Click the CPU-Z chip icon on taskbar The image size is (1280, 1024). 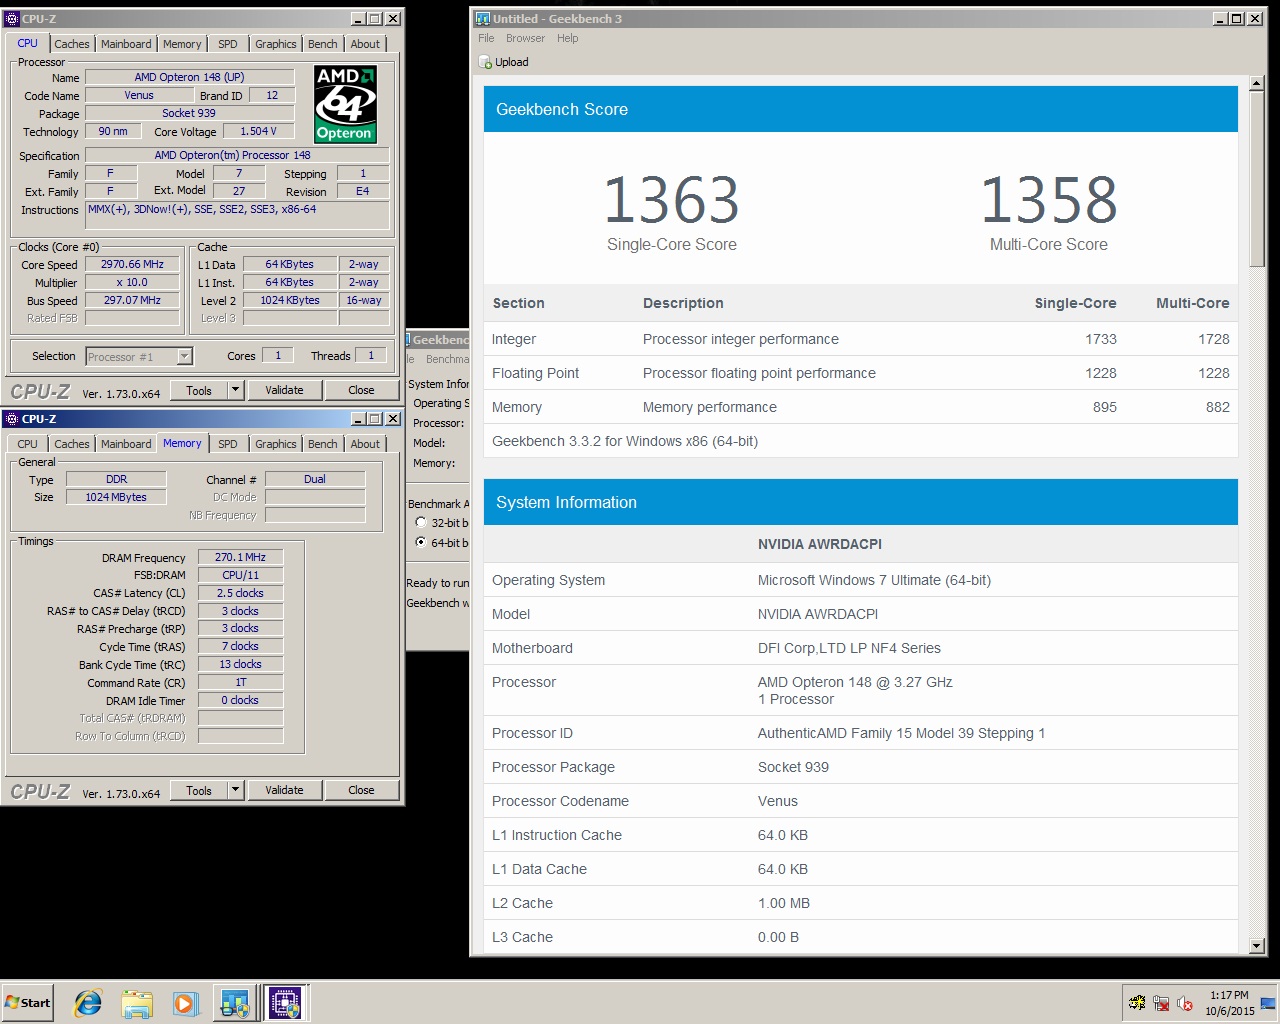(285, 1003)
